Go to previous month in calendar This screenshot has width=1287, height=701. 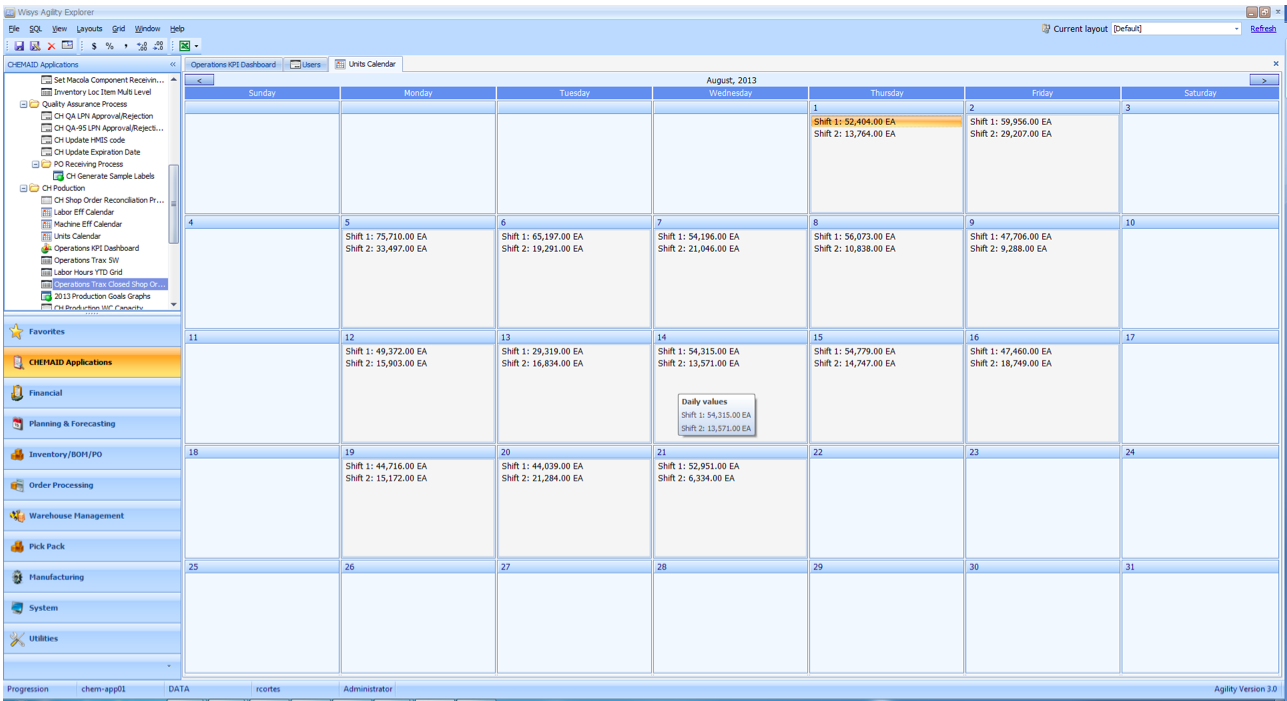[199, 80]
